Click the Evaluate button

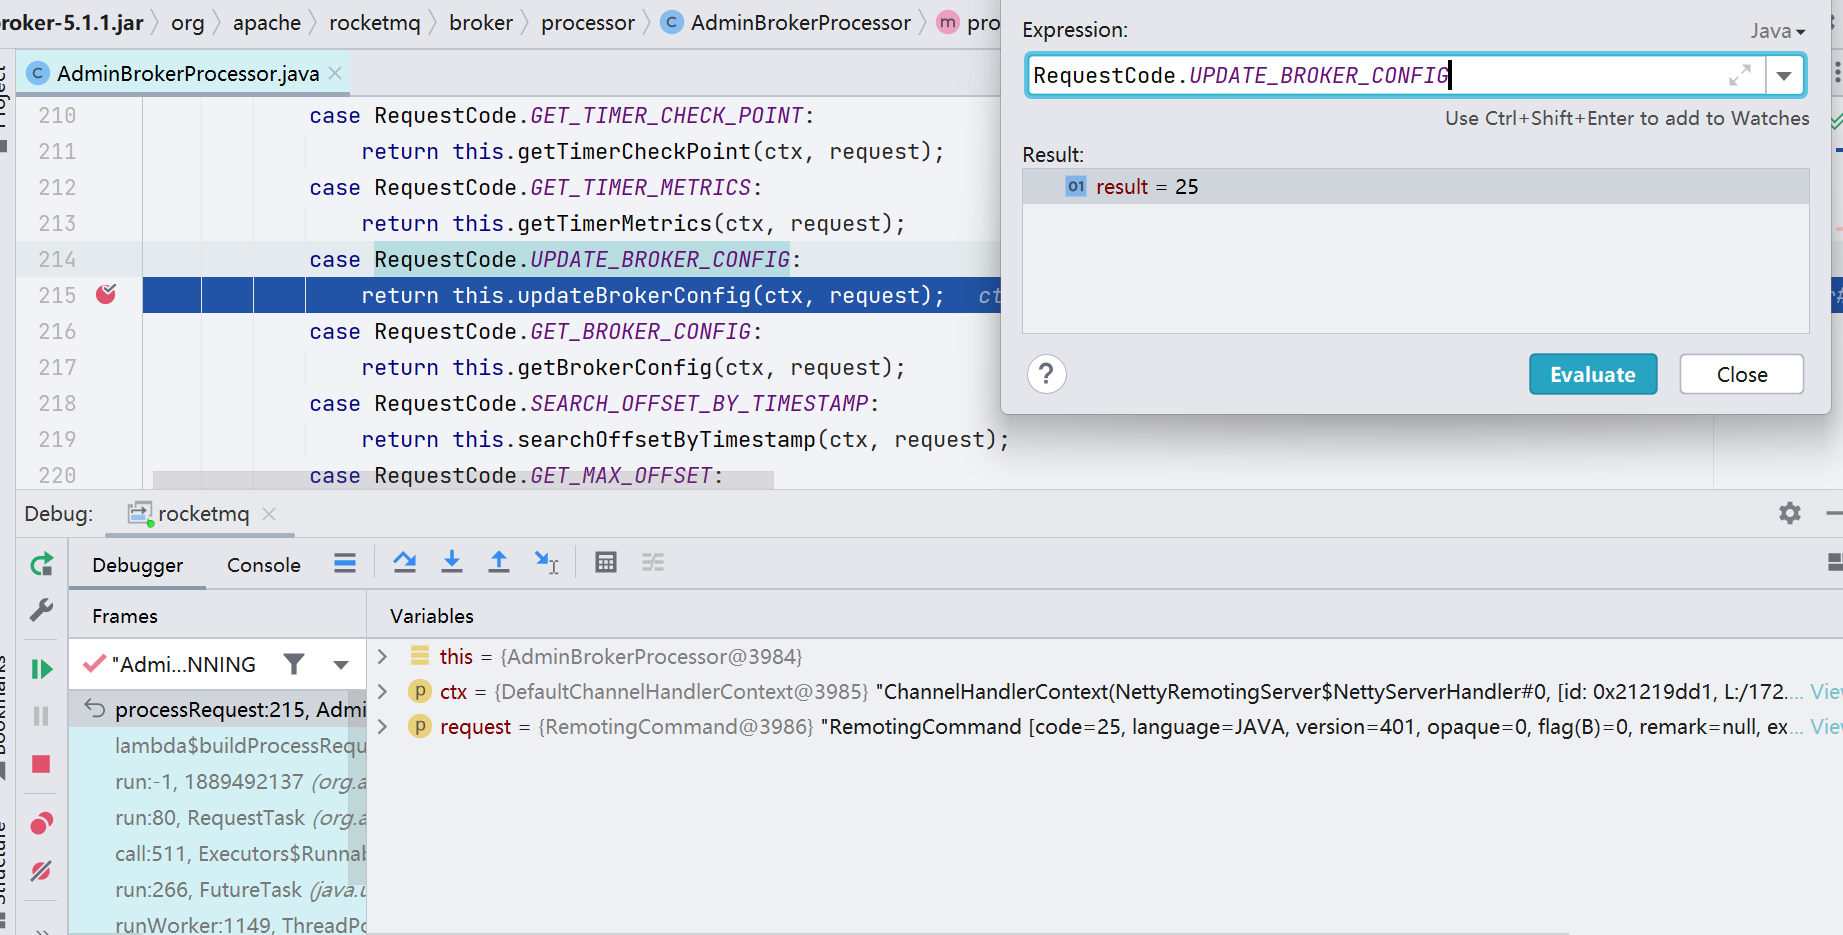click(x=1592, y=373)
